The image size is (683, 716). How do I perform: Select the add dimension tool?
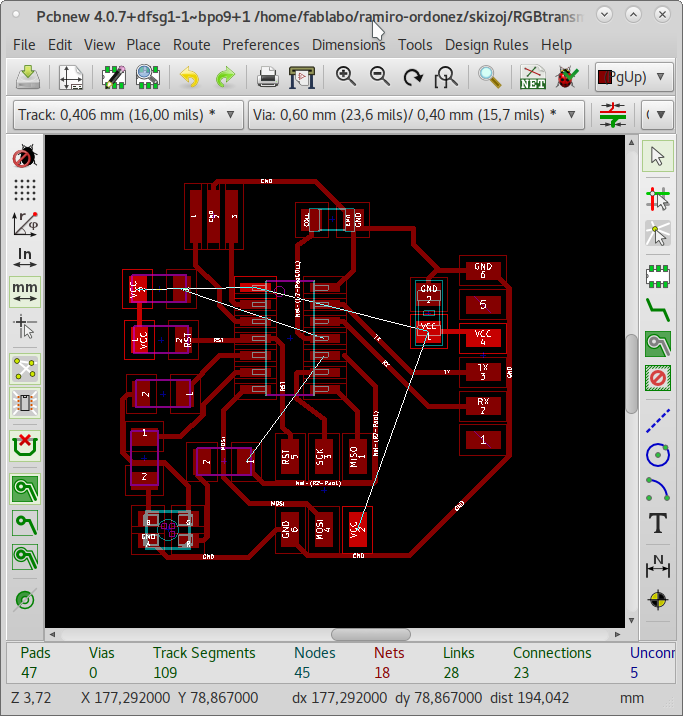[x=658, y=566]
